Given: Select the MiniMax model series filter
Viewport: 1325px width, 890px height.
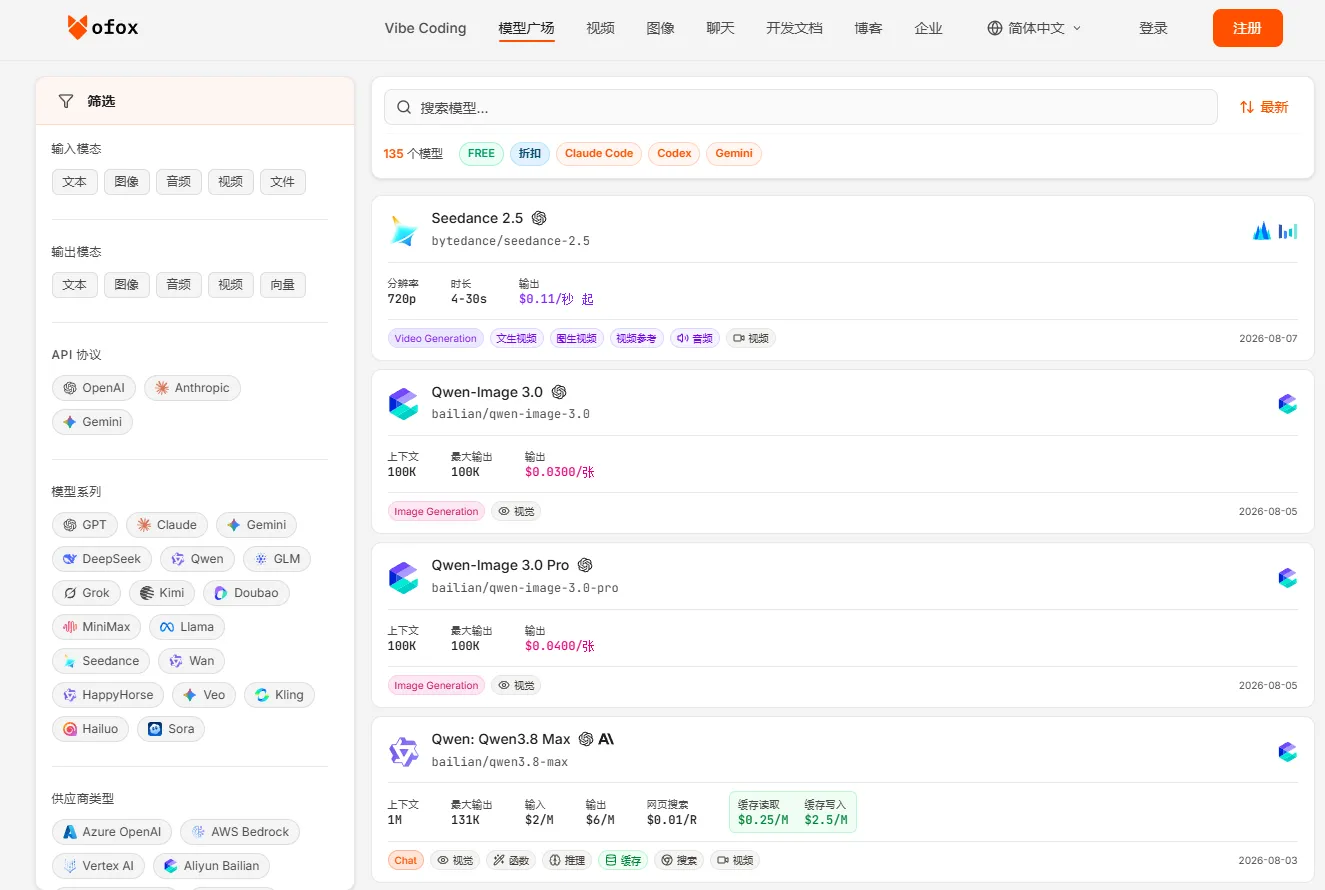Looking at the screenshot, I should click(x=96, y=627).
